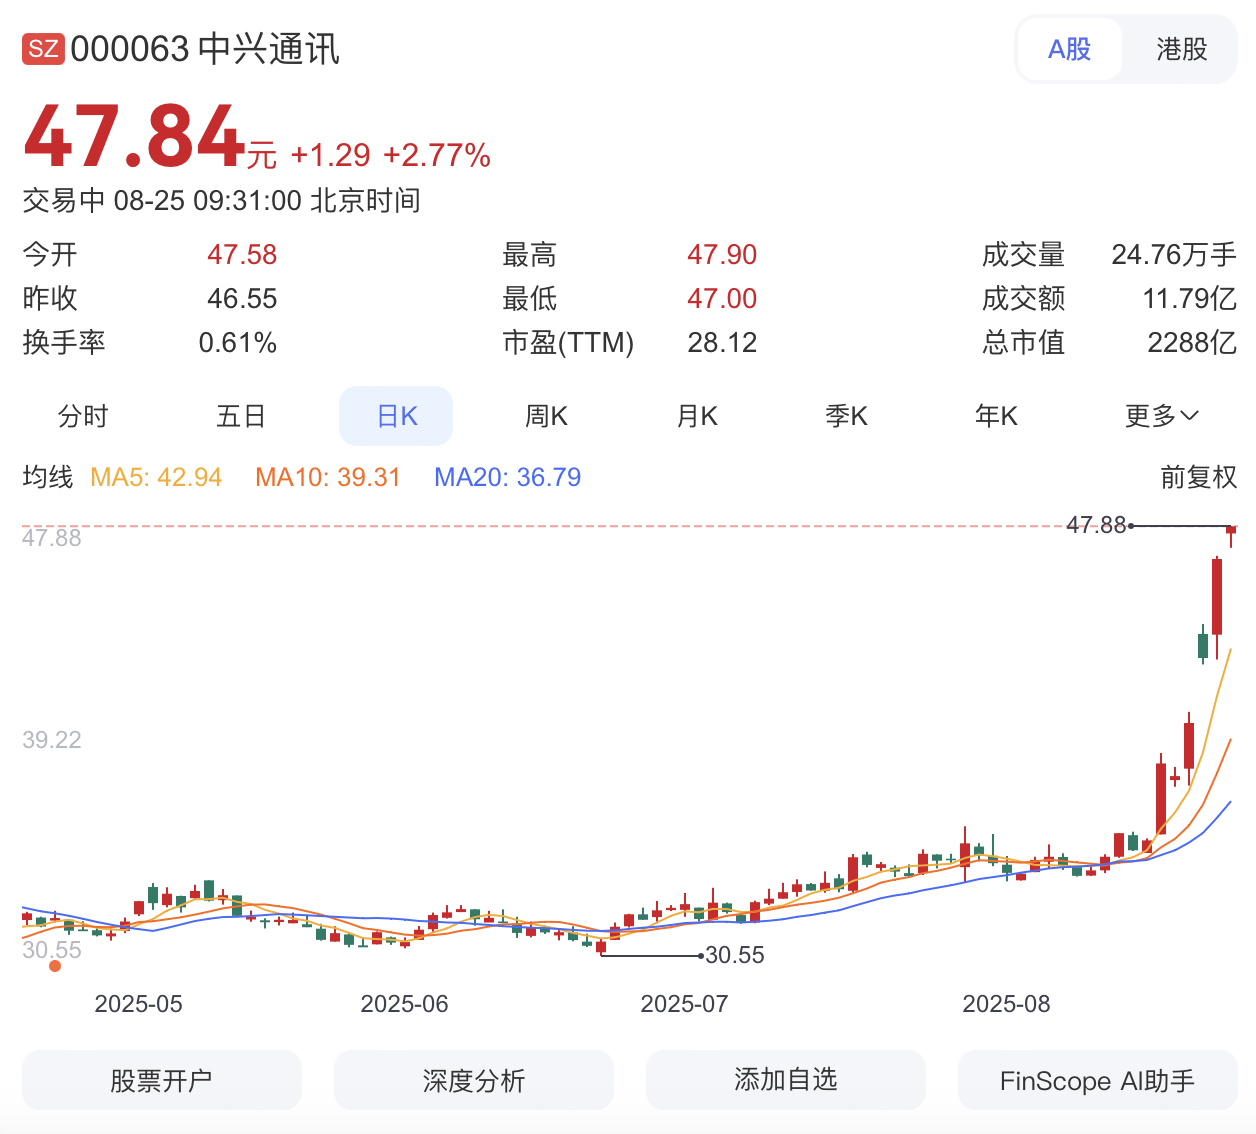Click the 市盈(TTM) value 28.12

(722, 343)
